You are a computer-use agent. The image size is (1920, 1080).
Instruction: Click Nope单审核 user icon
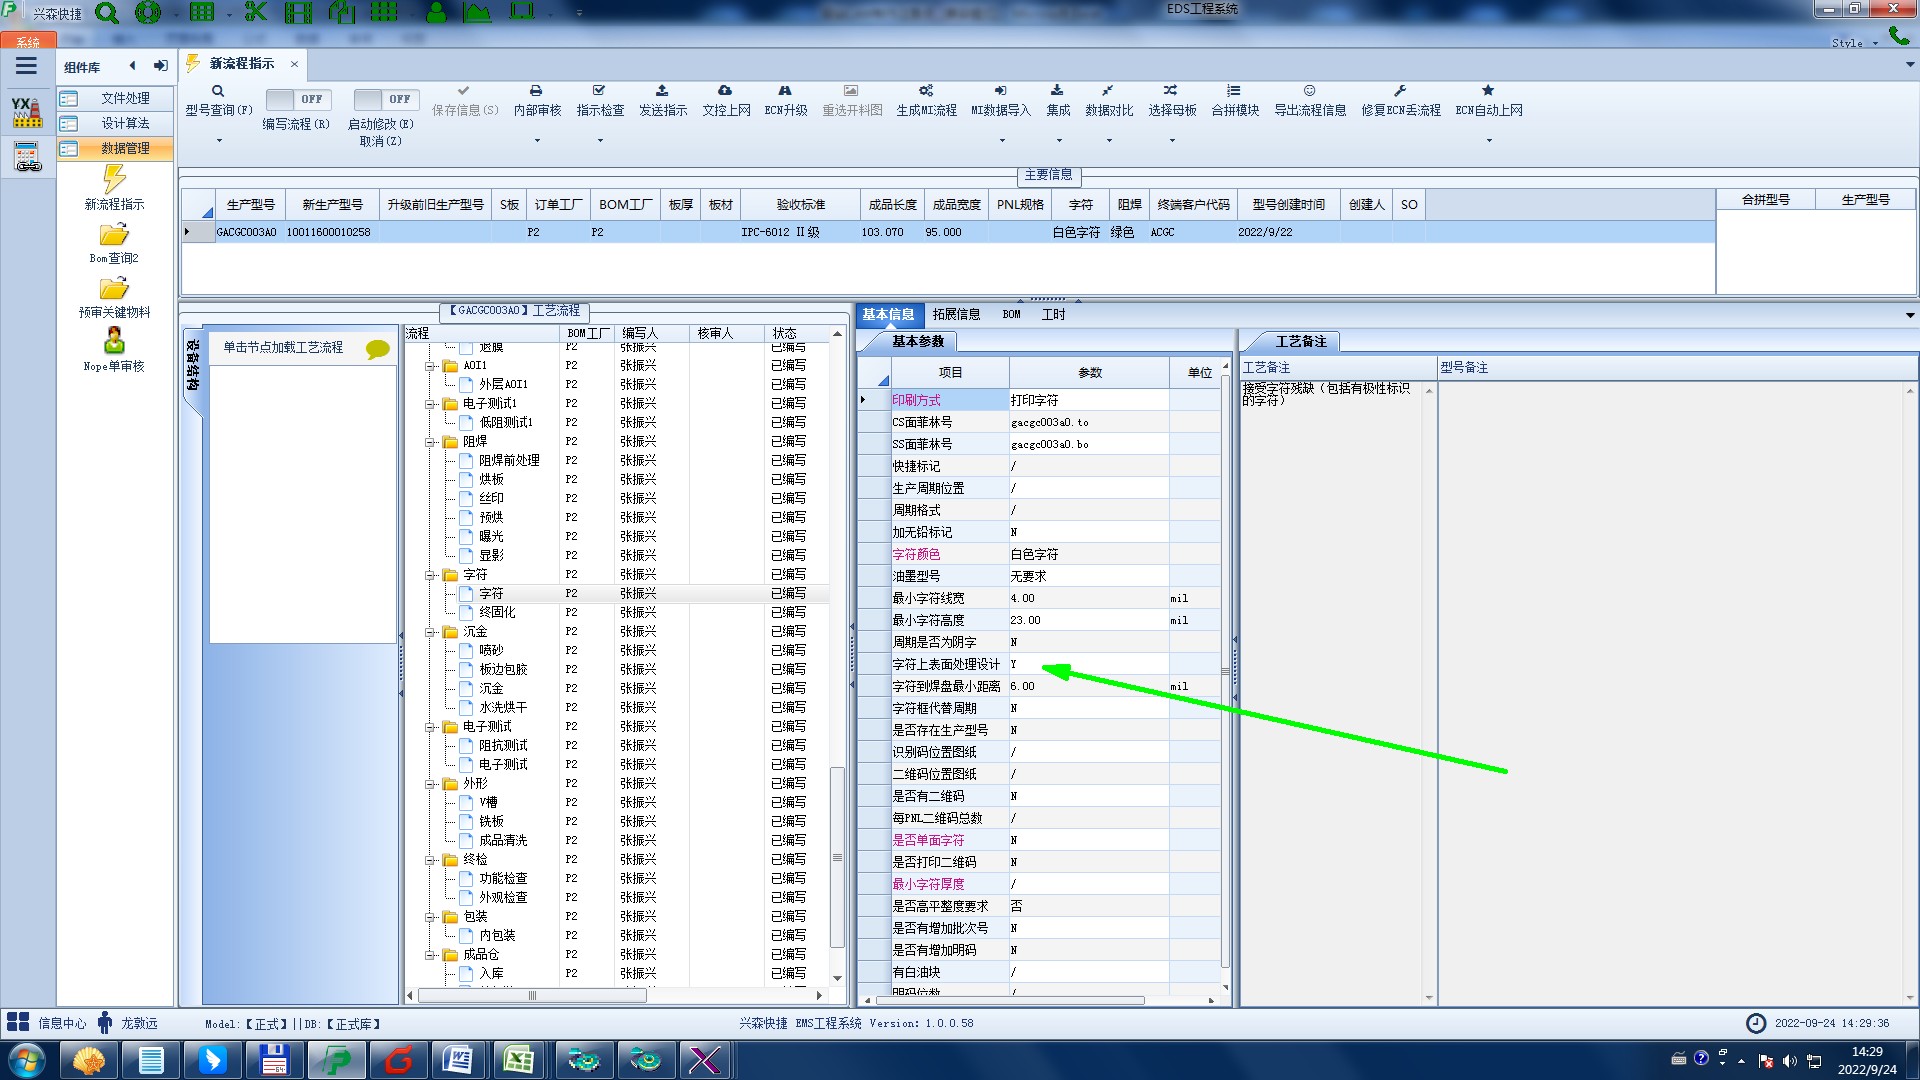[x=114, y=341]
